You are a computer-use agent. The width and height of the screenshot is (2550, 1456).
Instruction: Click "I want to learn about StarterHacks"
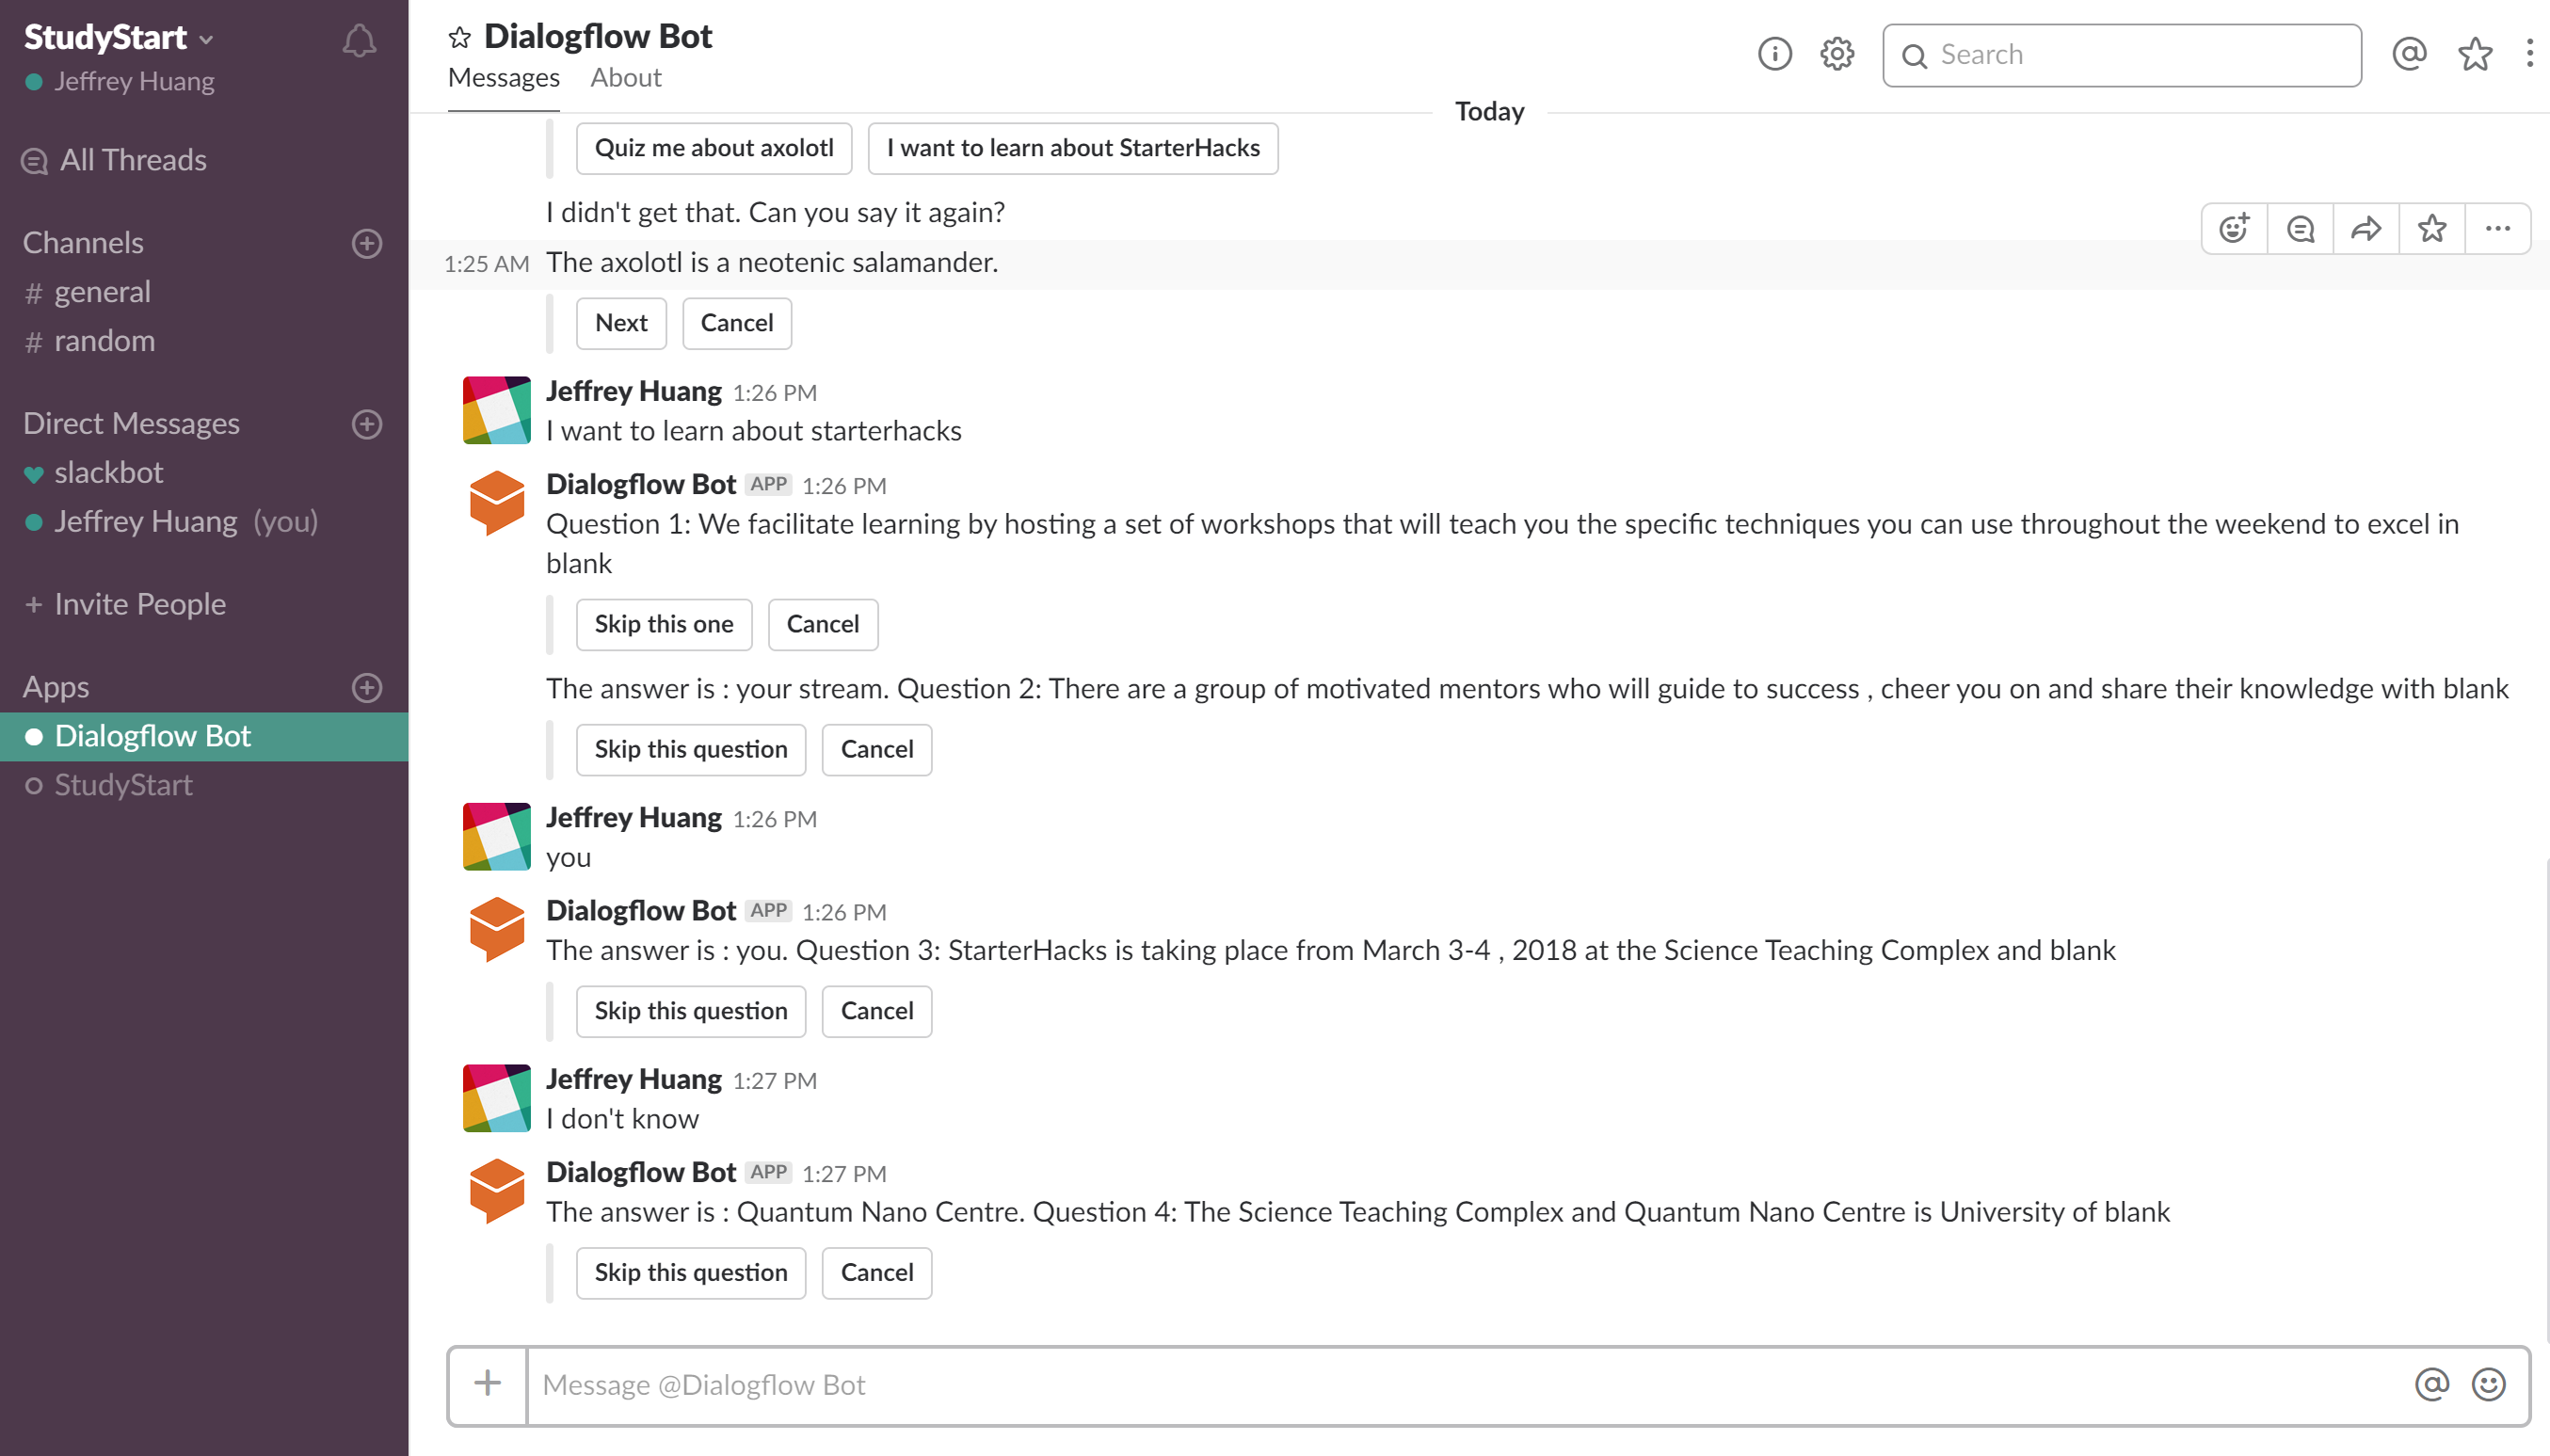tap(1072, 148)
